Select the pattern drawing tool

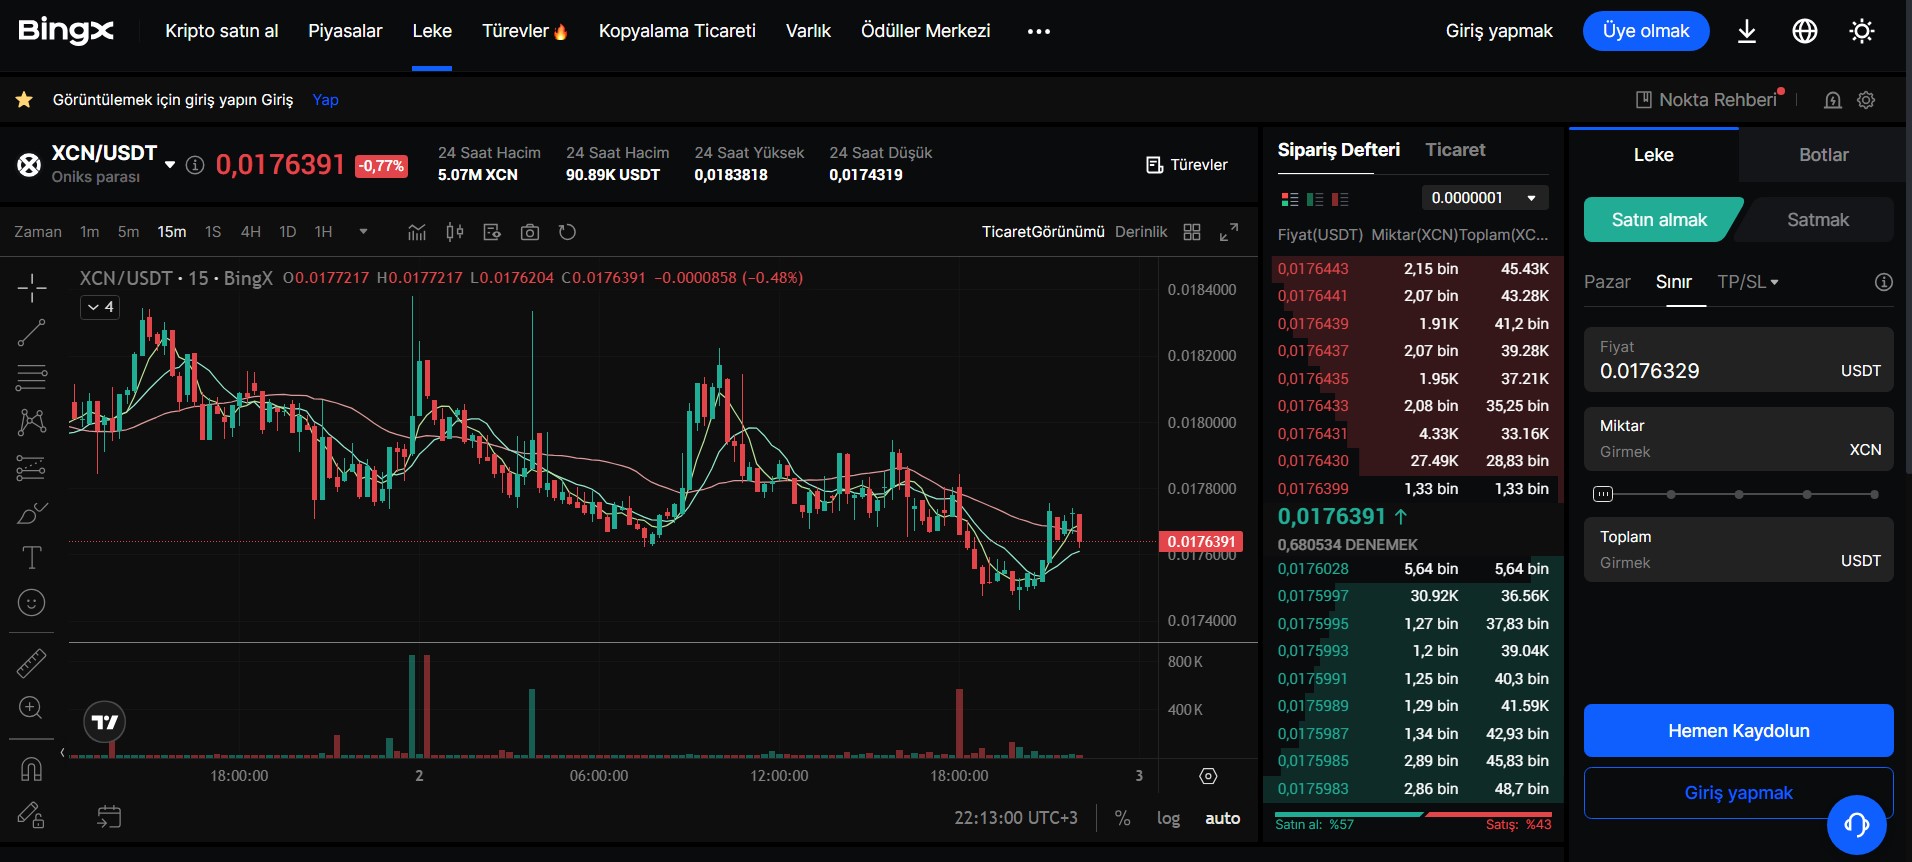click(x=32, y=422)
